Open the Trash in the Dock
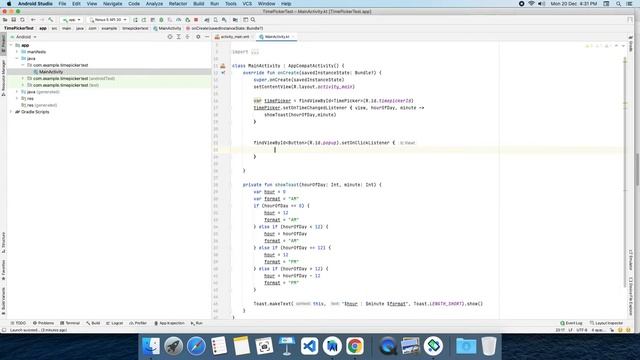The height and width of the screenshot is (360, 640). [x=489, y=346]
